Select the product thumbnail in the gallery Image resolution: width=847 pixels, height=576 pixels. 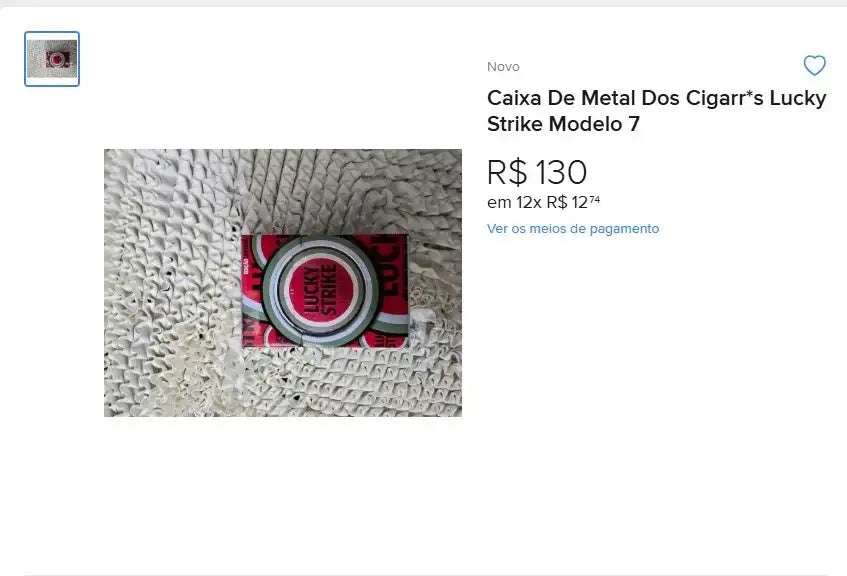(x=52, y=59)
